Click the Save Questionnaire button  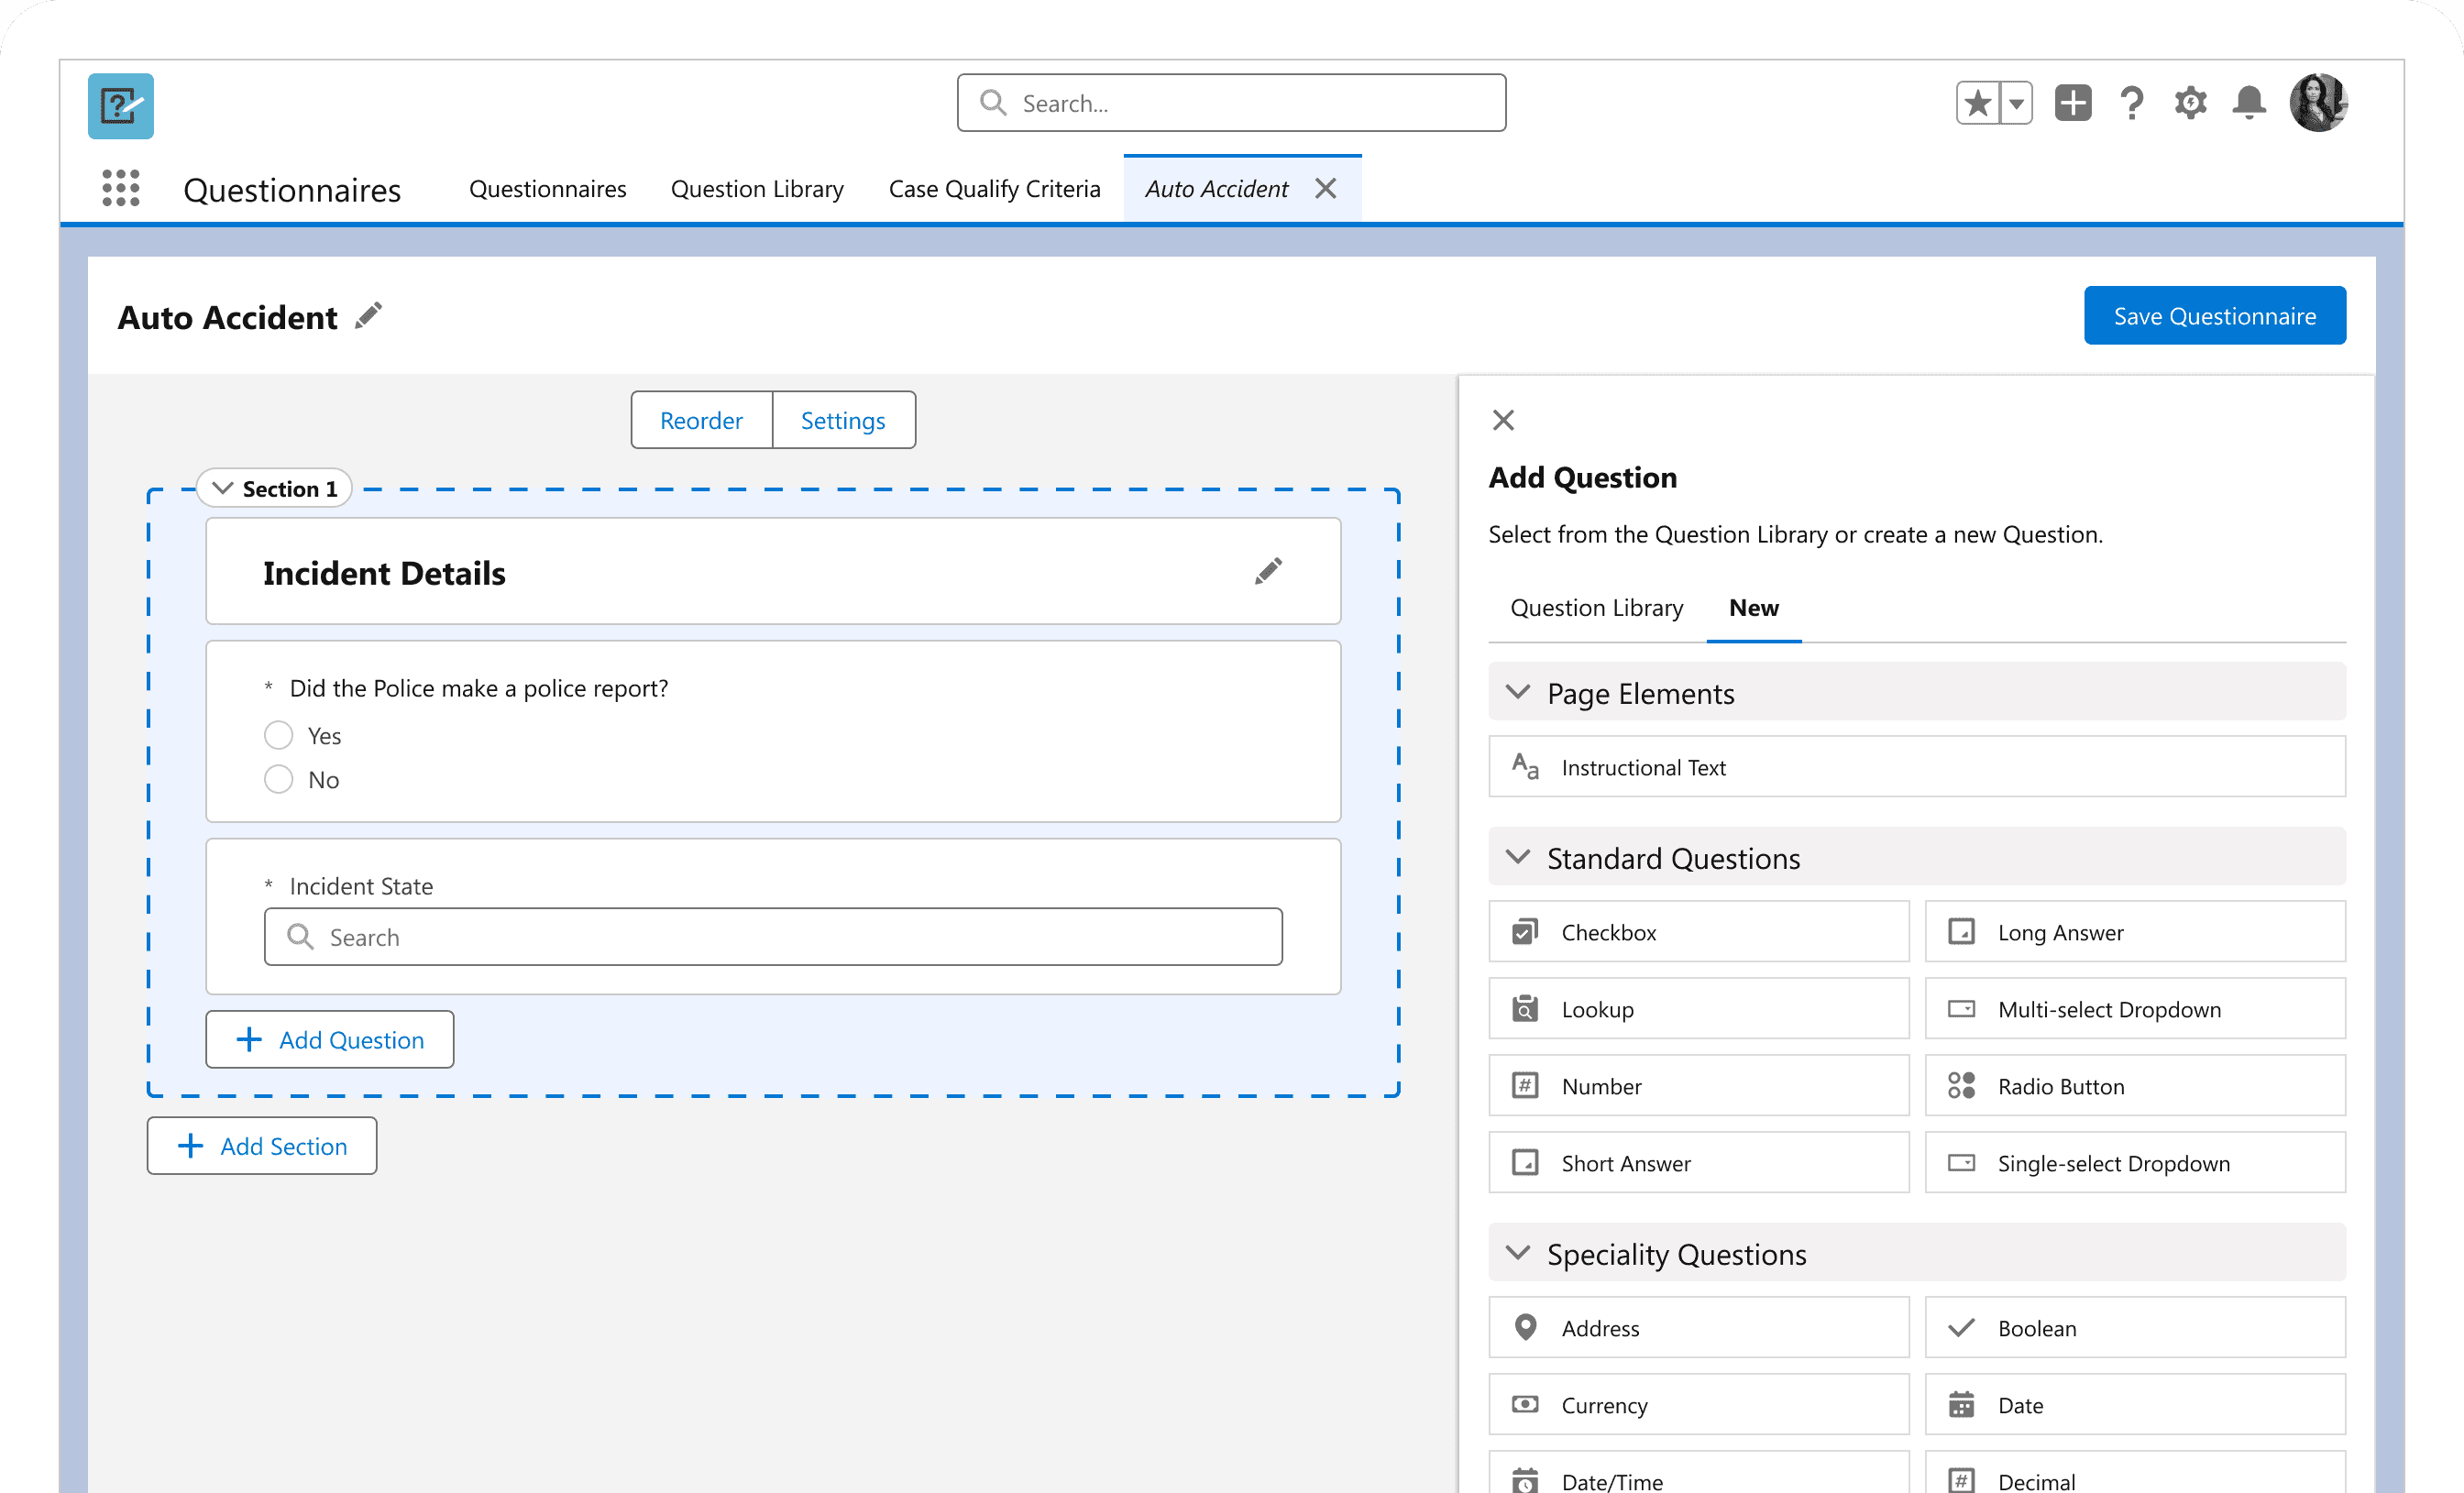point(2214,316)
